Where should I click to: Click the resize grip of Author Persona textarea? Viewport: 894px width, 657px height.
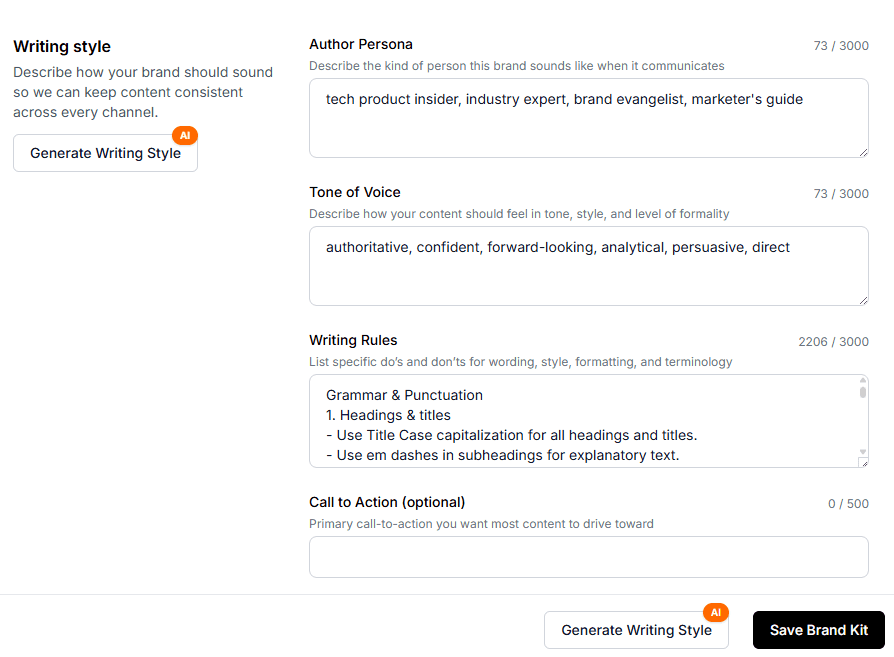tap(863, 150)
